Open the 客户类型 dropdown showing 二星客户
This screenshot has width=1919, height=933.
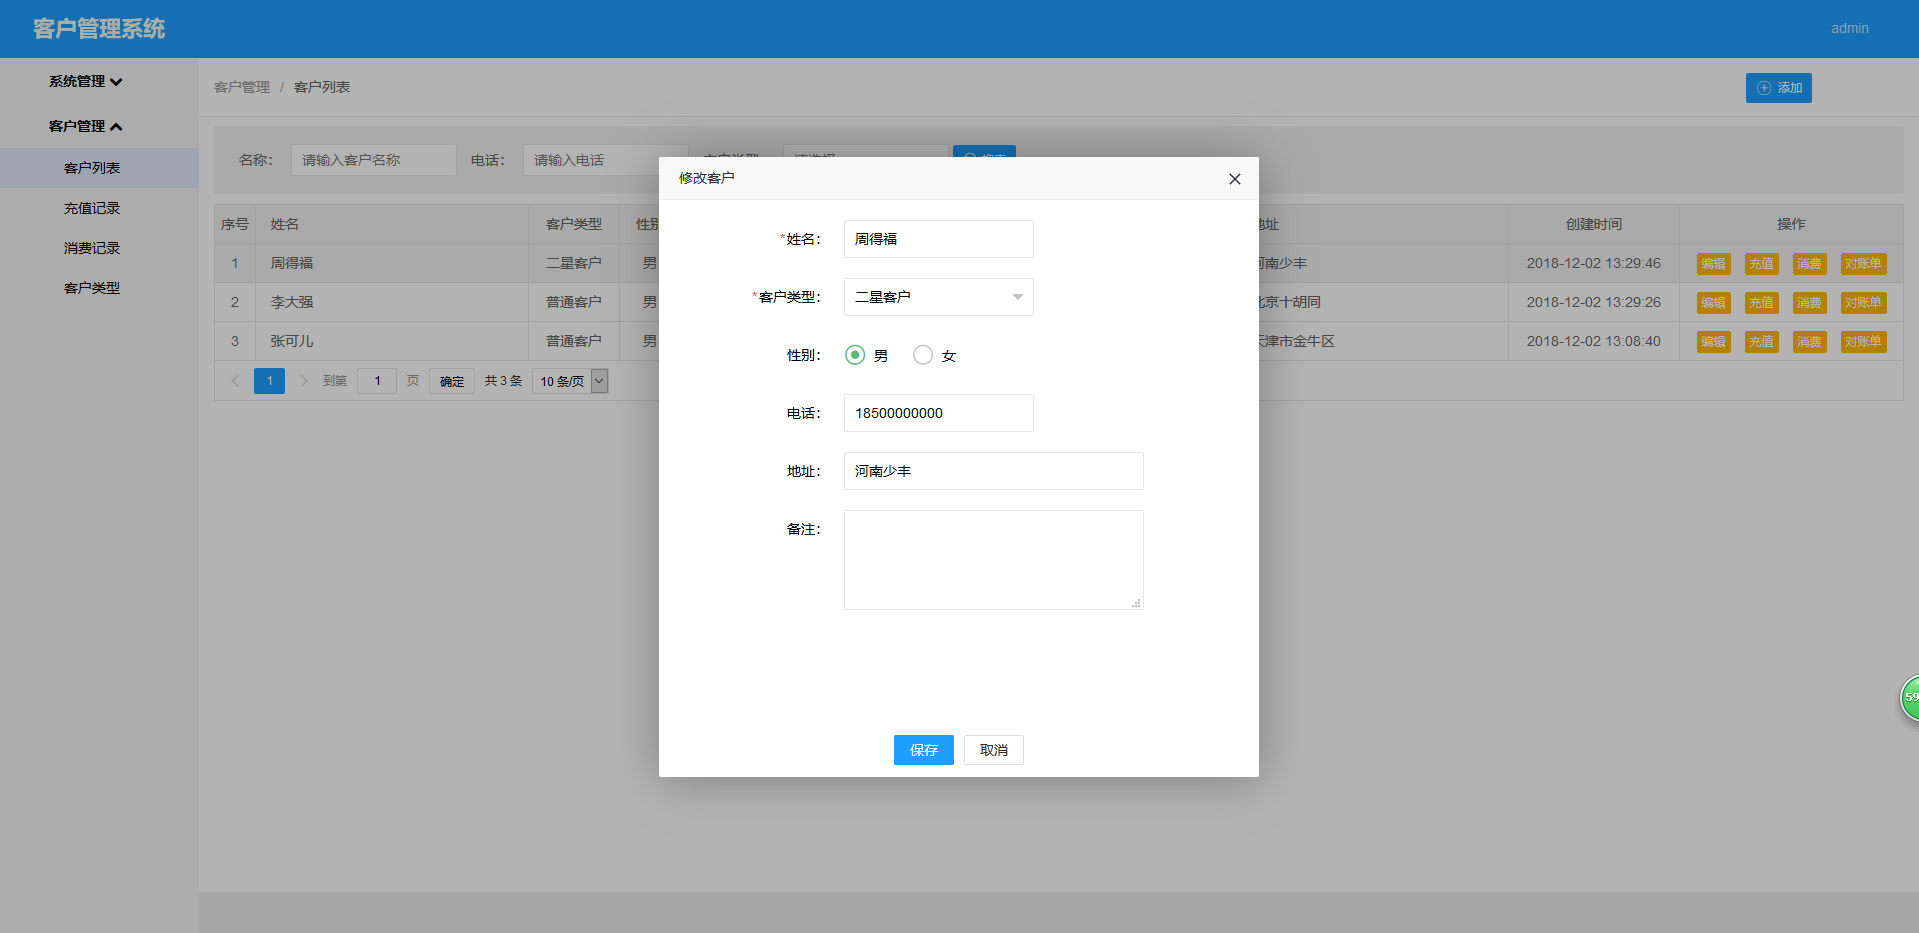(x=937, y=297)
